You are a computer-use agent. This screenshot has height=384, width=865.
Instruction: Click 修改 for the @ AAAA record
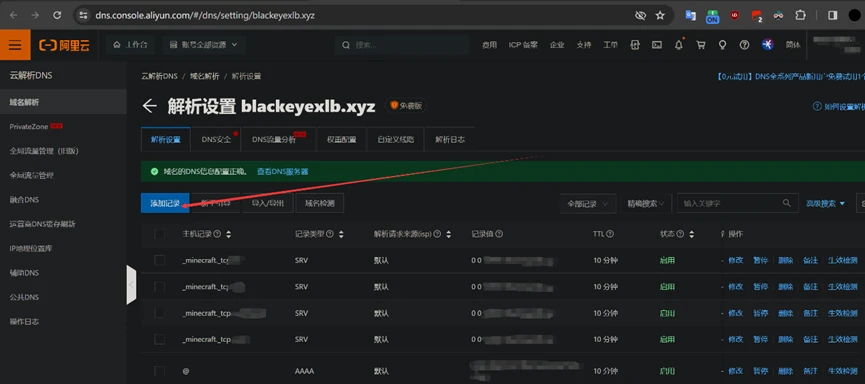735,371
